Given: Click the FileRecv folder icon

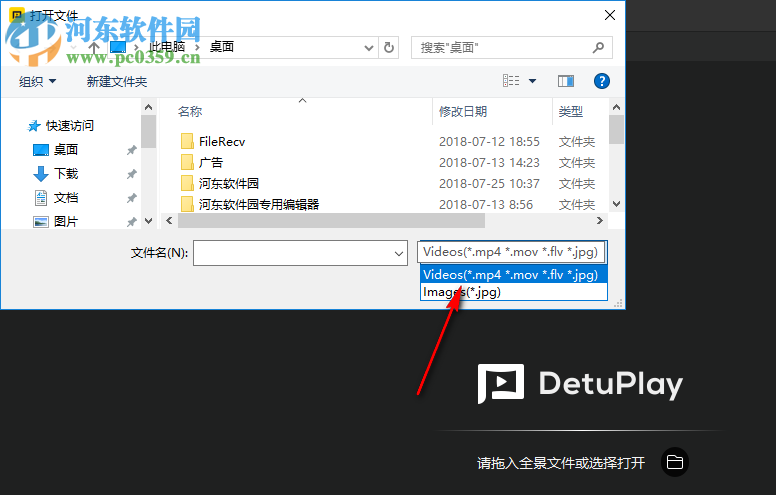Looking at the screenshot, I should click(x=187, y=142).
